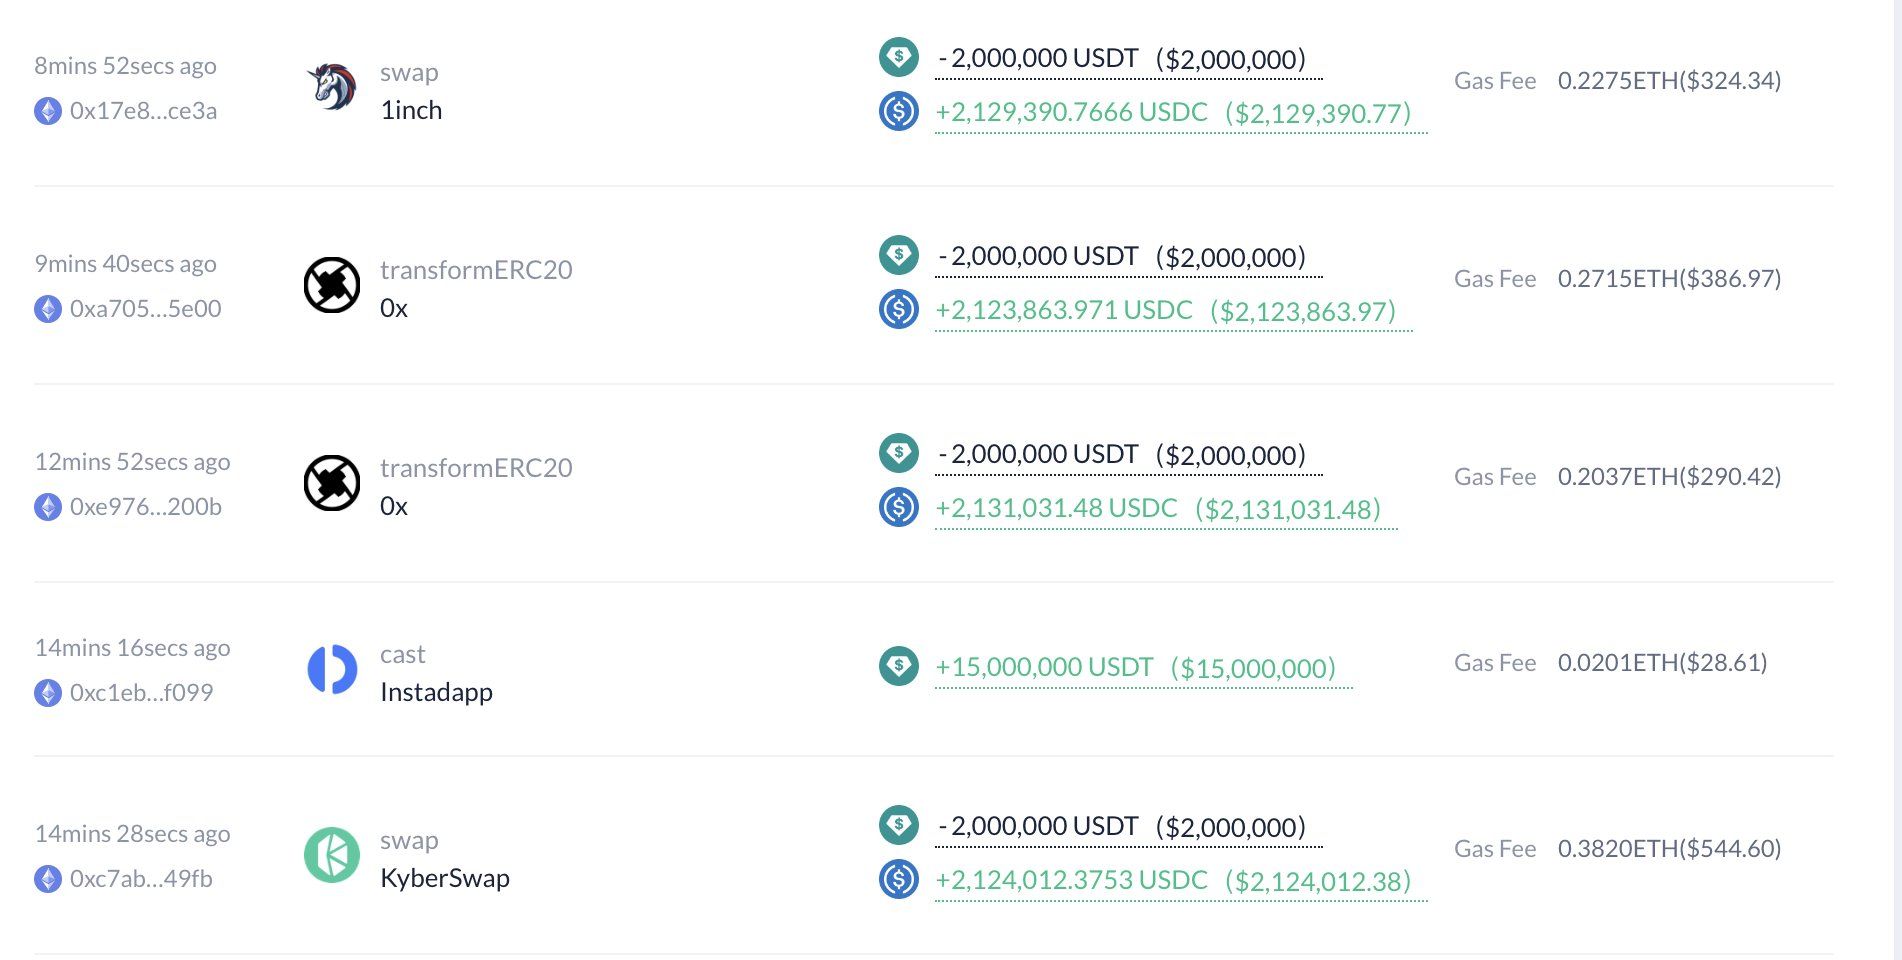Click the USDC icon in the 1inch row
The image size is (1902, 960).
[899, 111]
